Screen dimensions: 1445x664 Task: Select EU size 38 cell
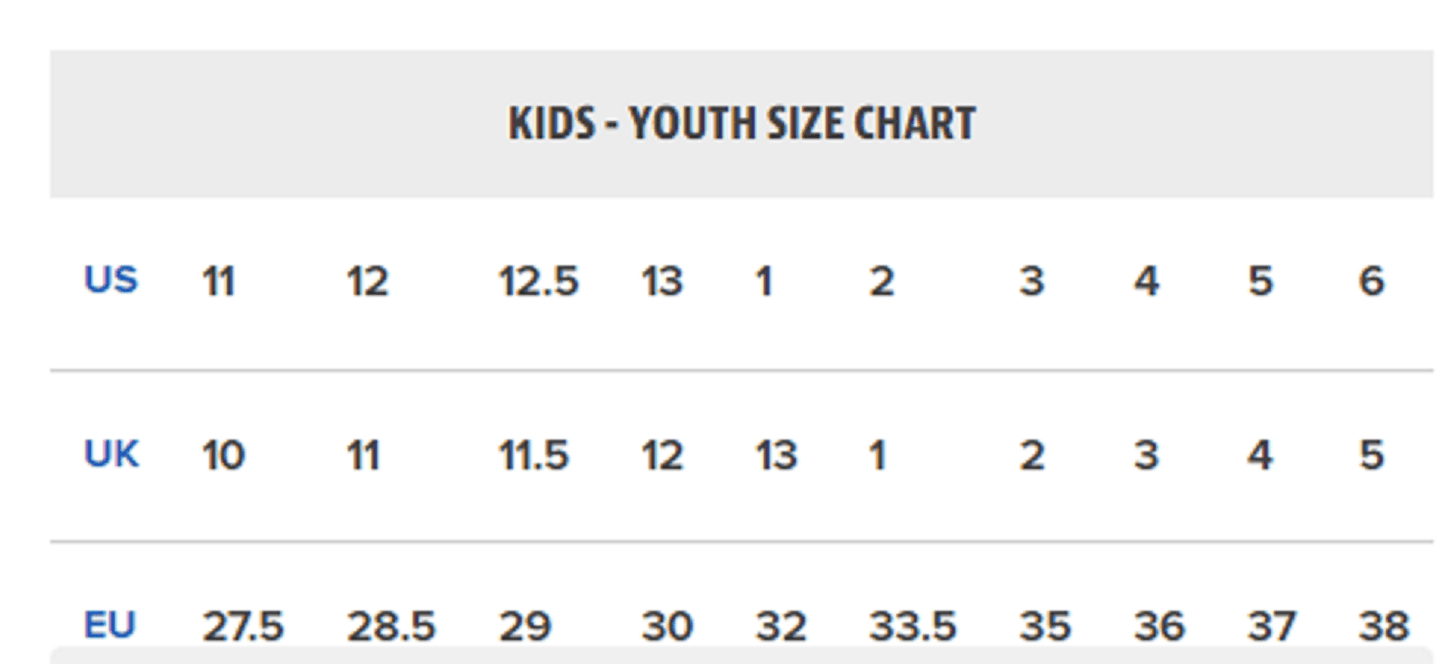(1384, 627)
